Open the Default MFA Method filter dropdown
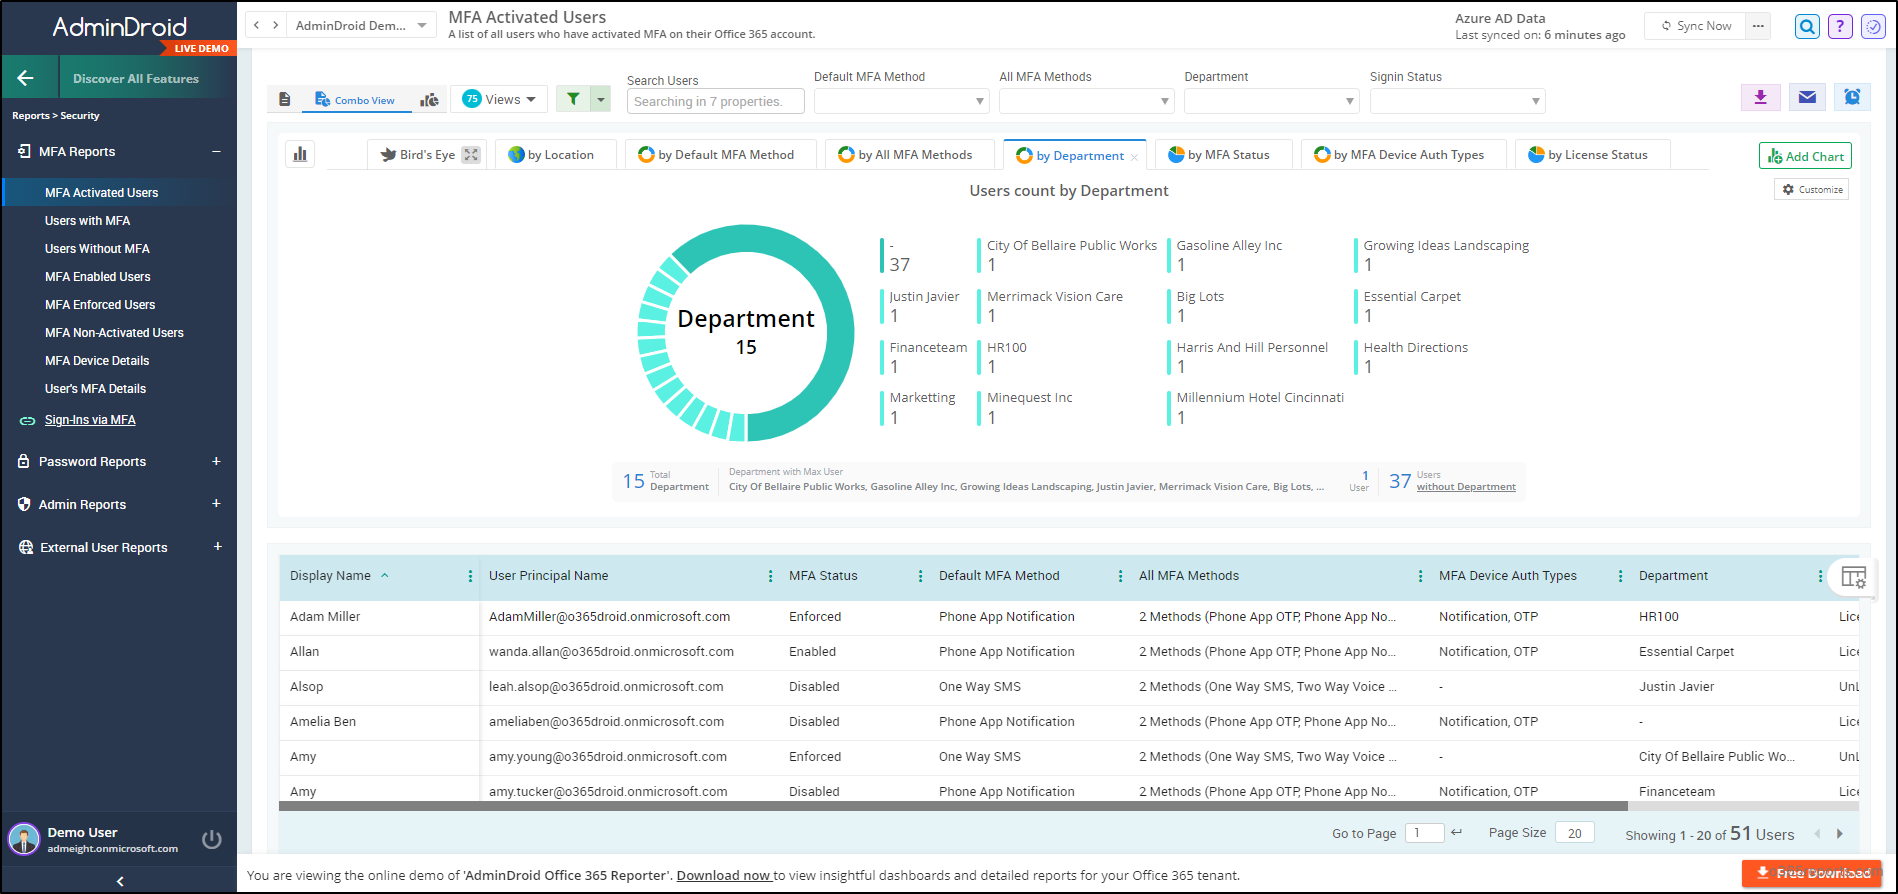 tap(901, 101)
